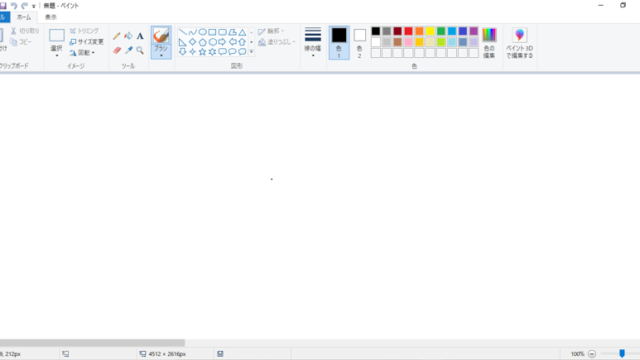
Task: Select Color 2 background box
Action: pos(360,43)
